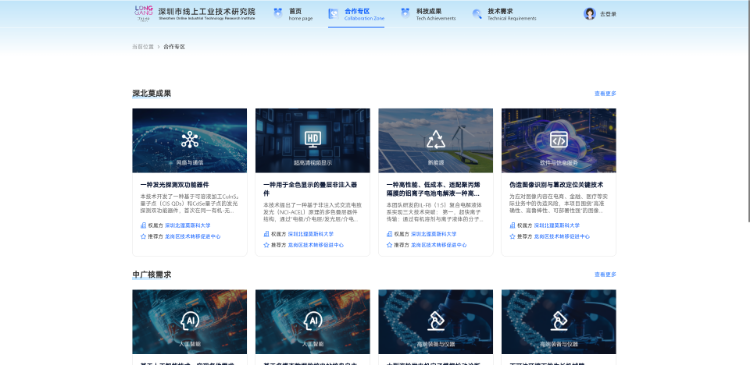Open 龙岗区技术转移促进中心 link on 伪造图像识别 card

562,236
